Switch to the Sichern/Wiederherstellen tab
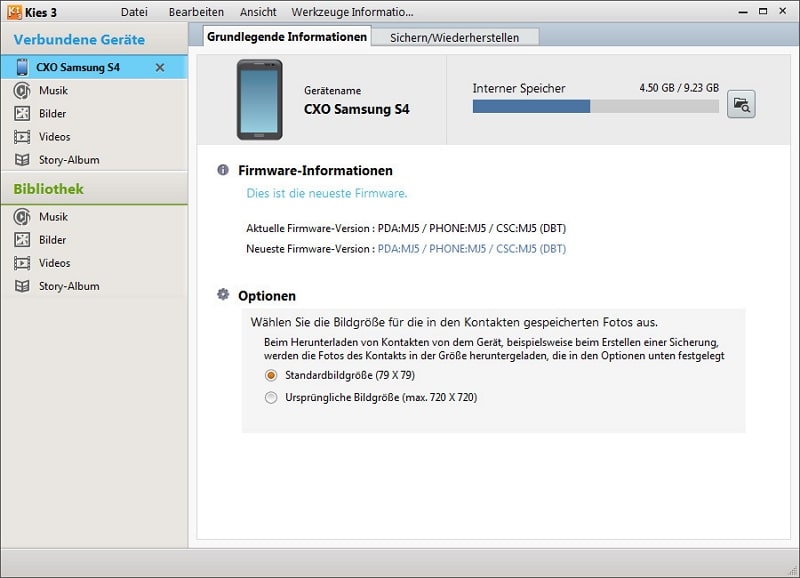The height and width of the screenshot is (578, 800). tap(455, 38)
